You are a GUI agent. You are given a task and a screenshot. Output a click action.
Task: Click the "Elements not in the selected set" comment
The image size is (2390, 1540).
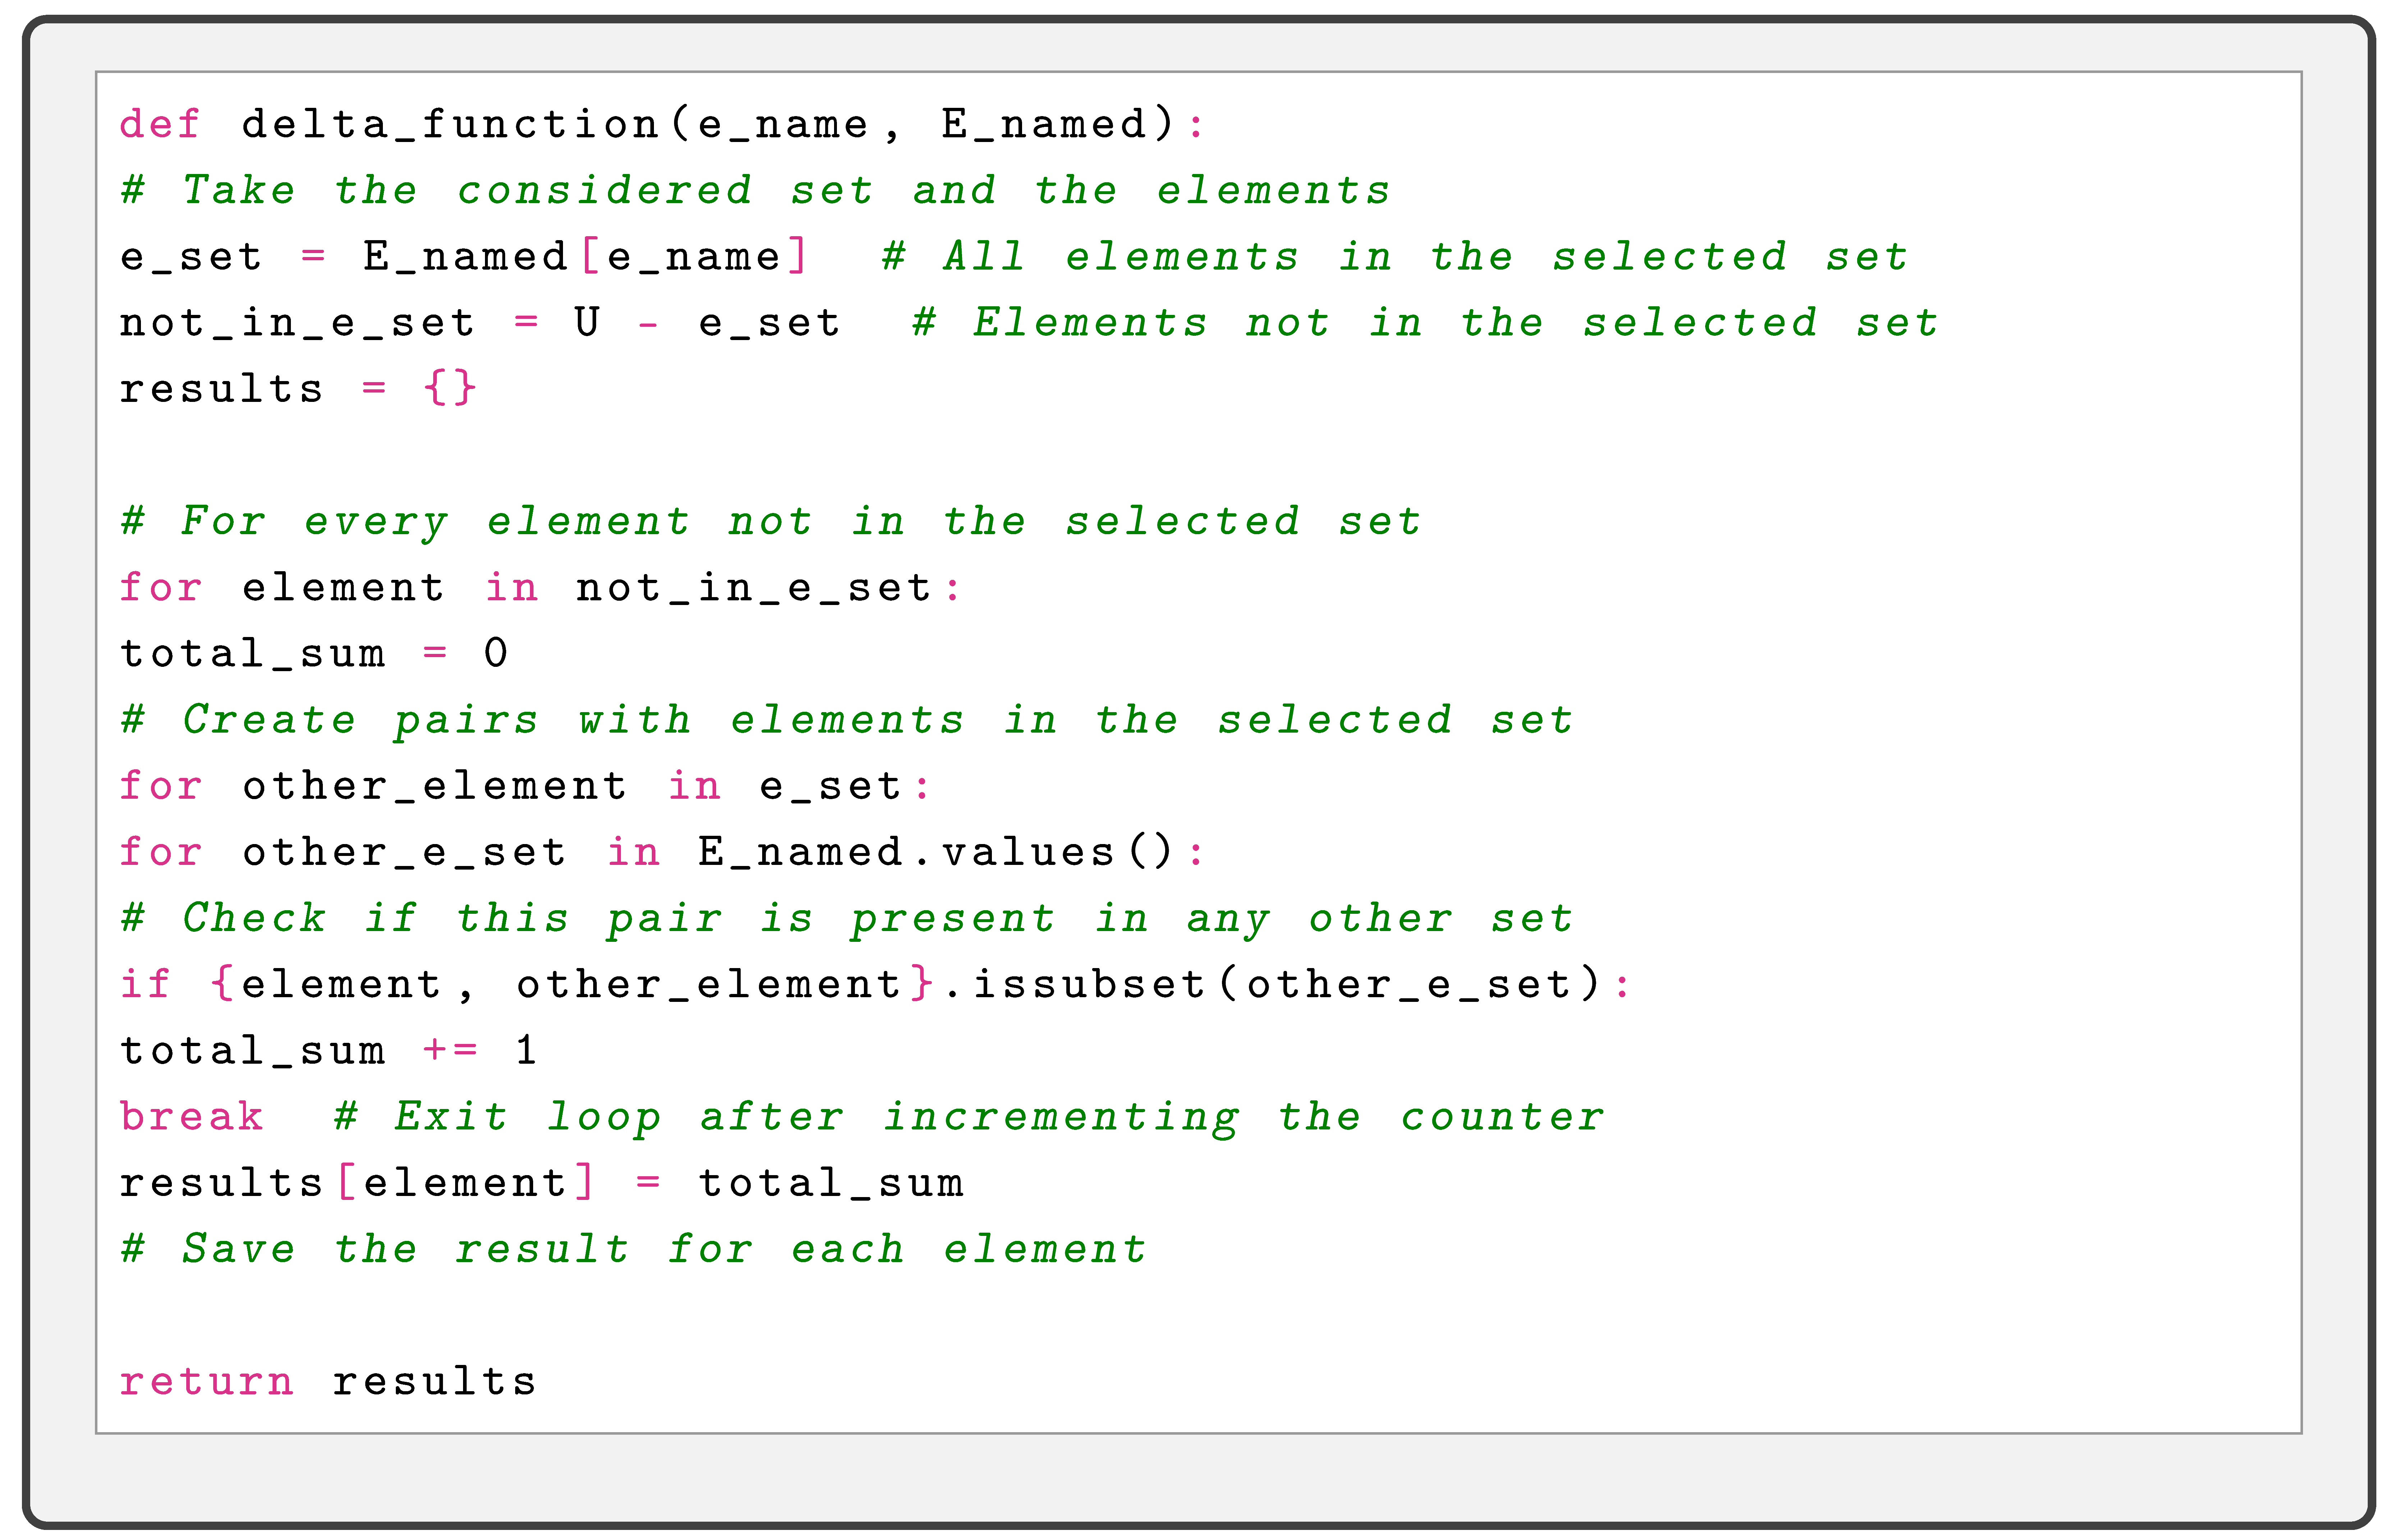click(x=1425, y=323)
